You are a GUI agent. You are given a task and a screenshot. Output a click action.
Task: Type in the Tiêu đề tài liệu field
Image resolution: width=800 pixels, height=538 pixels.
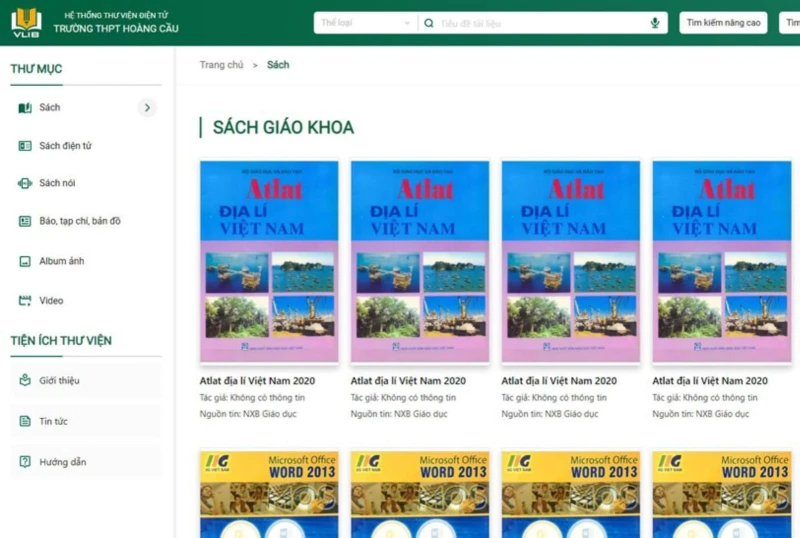point(540,23)
